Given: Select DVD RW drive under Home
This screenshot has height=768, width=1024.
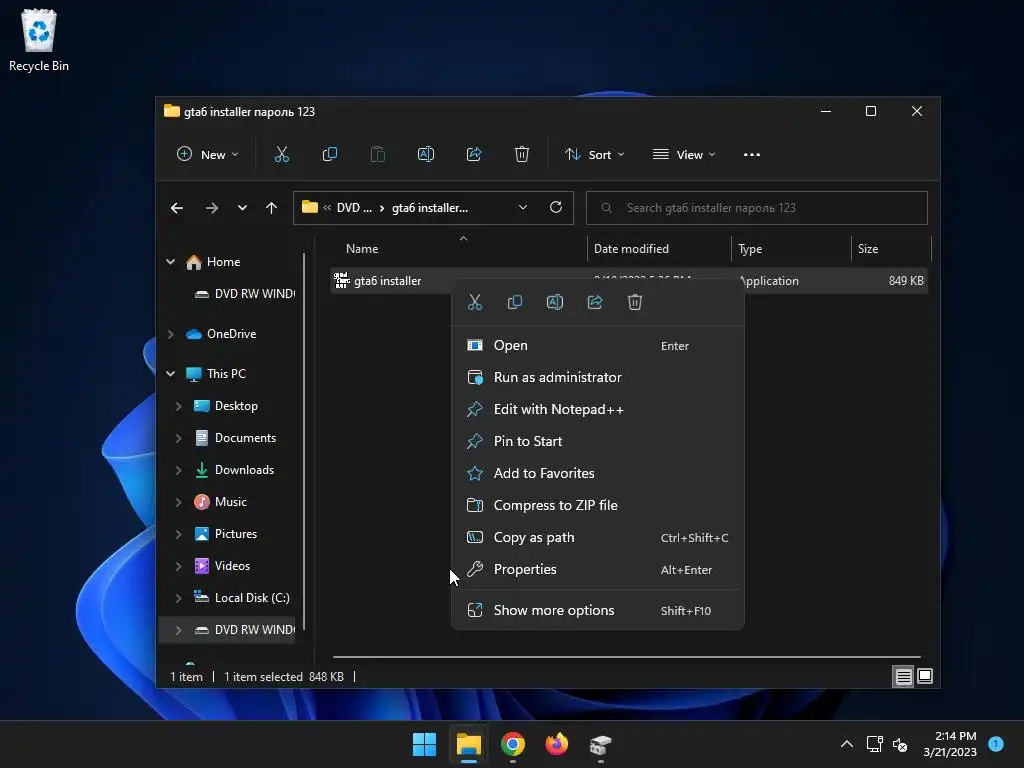Looking at the screenshot, I should [x=244, y=294].
